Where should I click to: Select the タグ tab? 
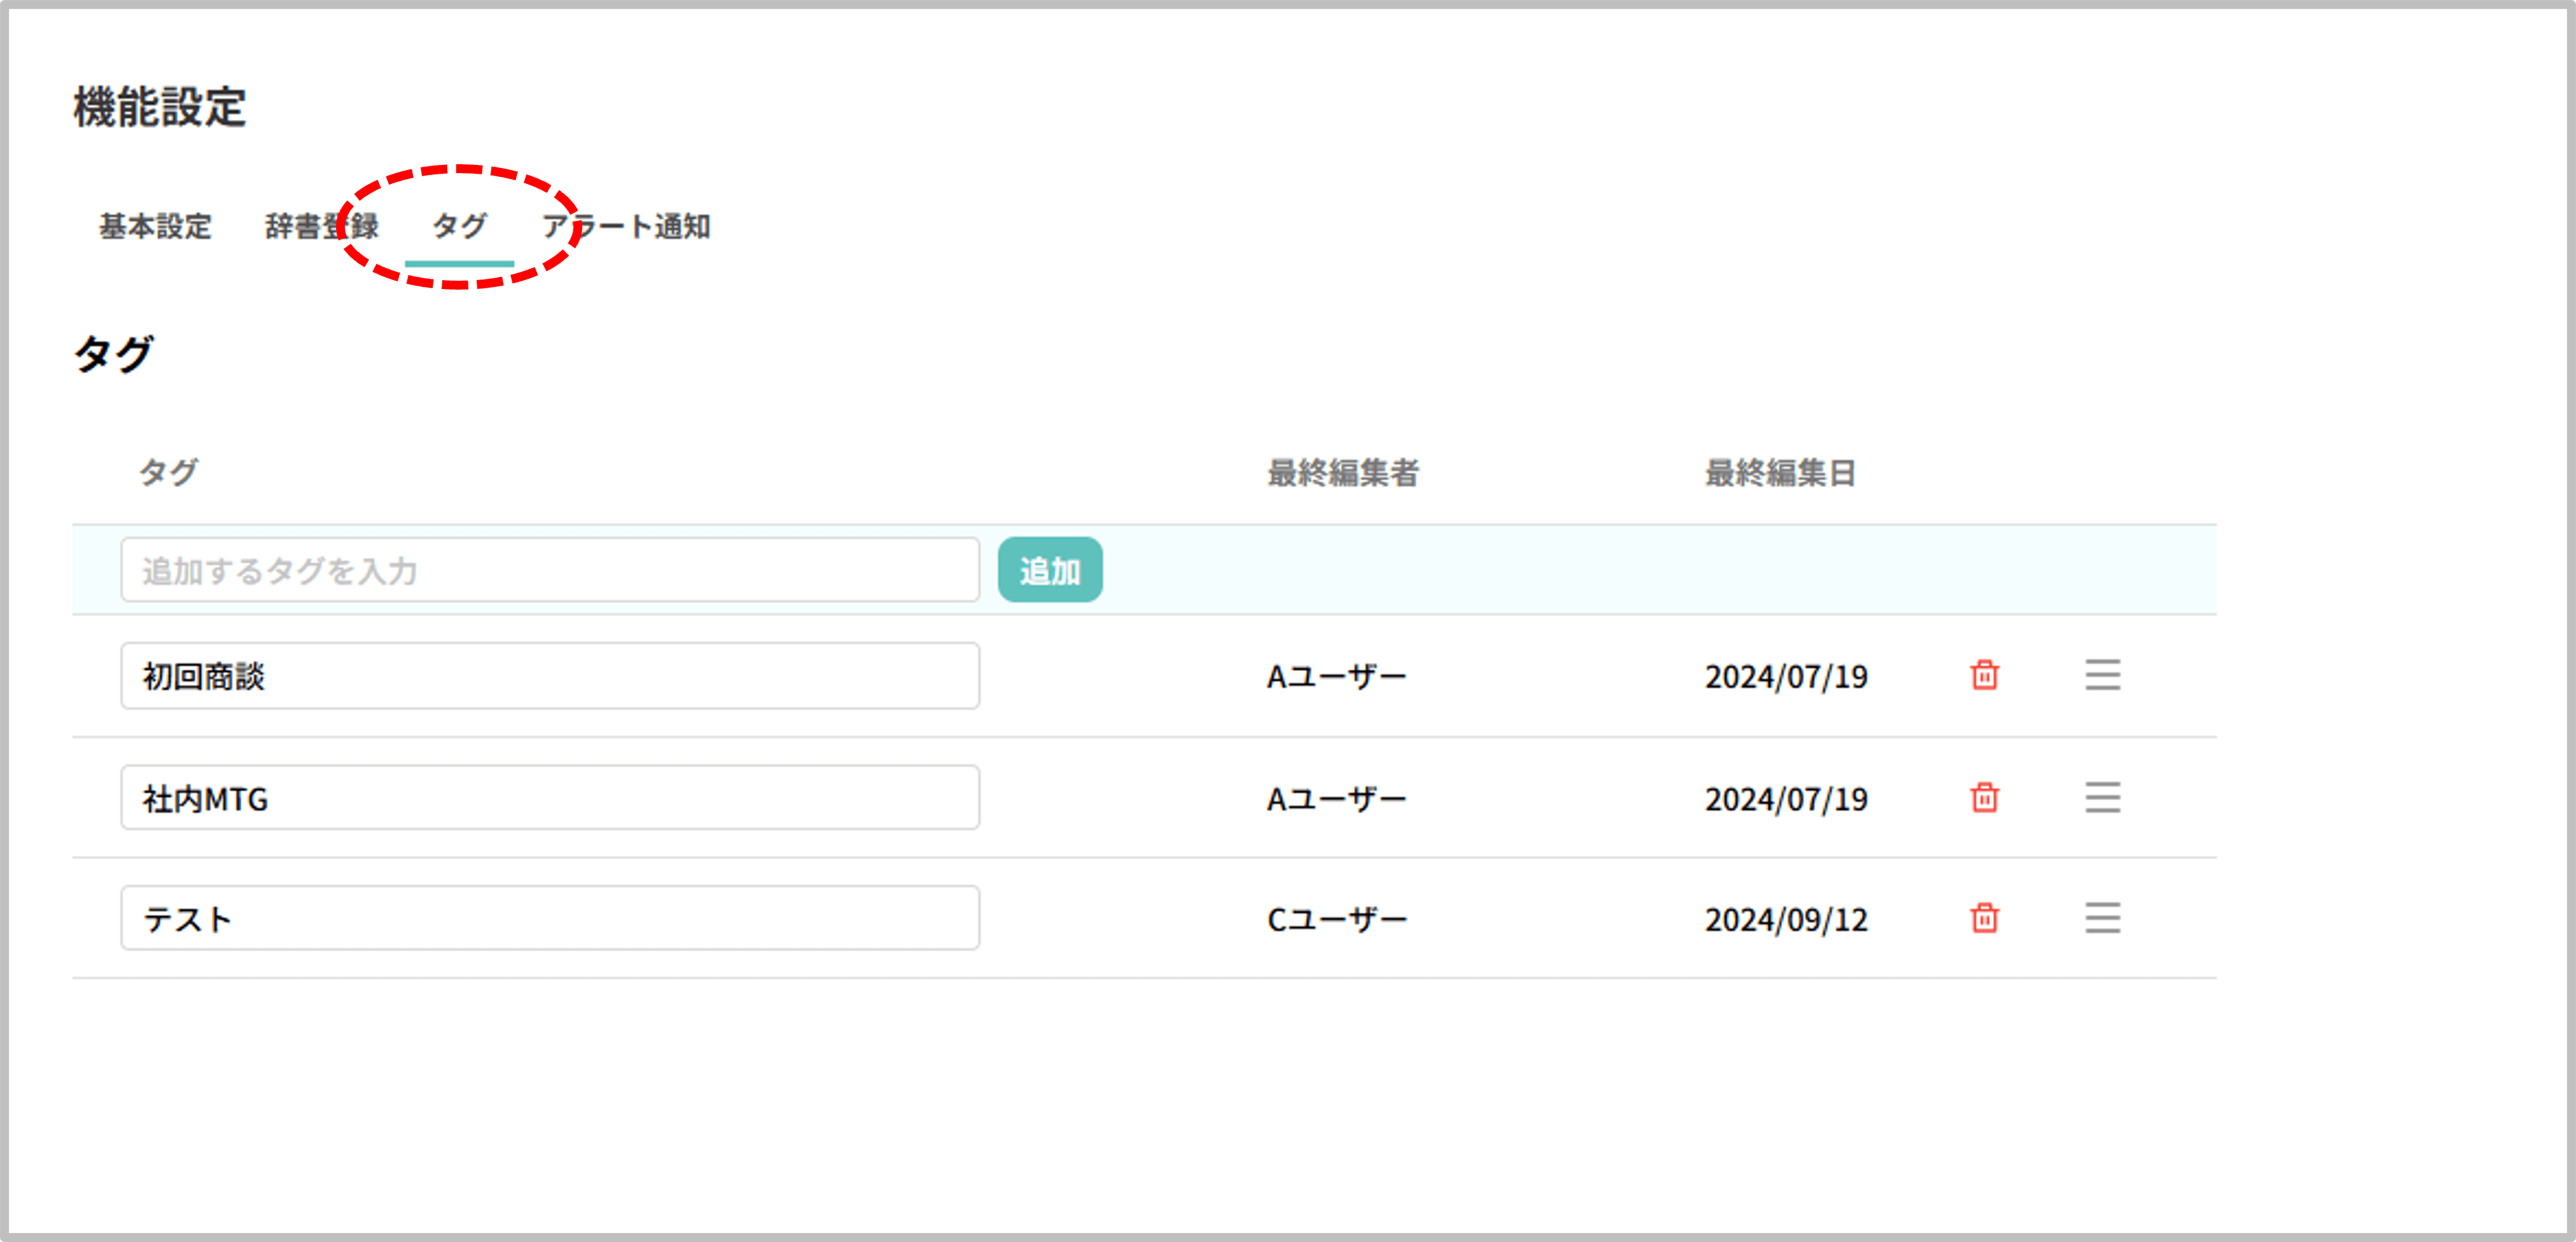pyautogui.click(x=459, y=226)
